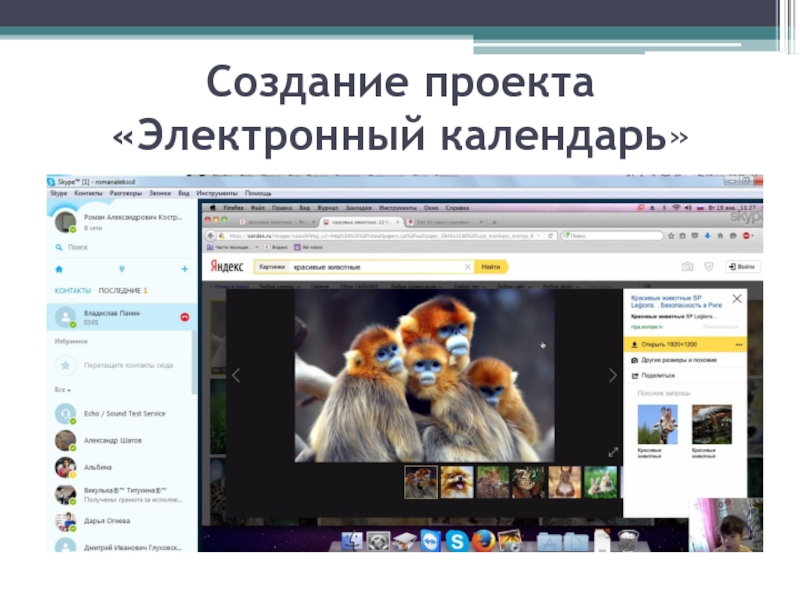800x600 pixels.
Task: Open TeamViewer icon in the dock
Action: click(x=431, y=541)
